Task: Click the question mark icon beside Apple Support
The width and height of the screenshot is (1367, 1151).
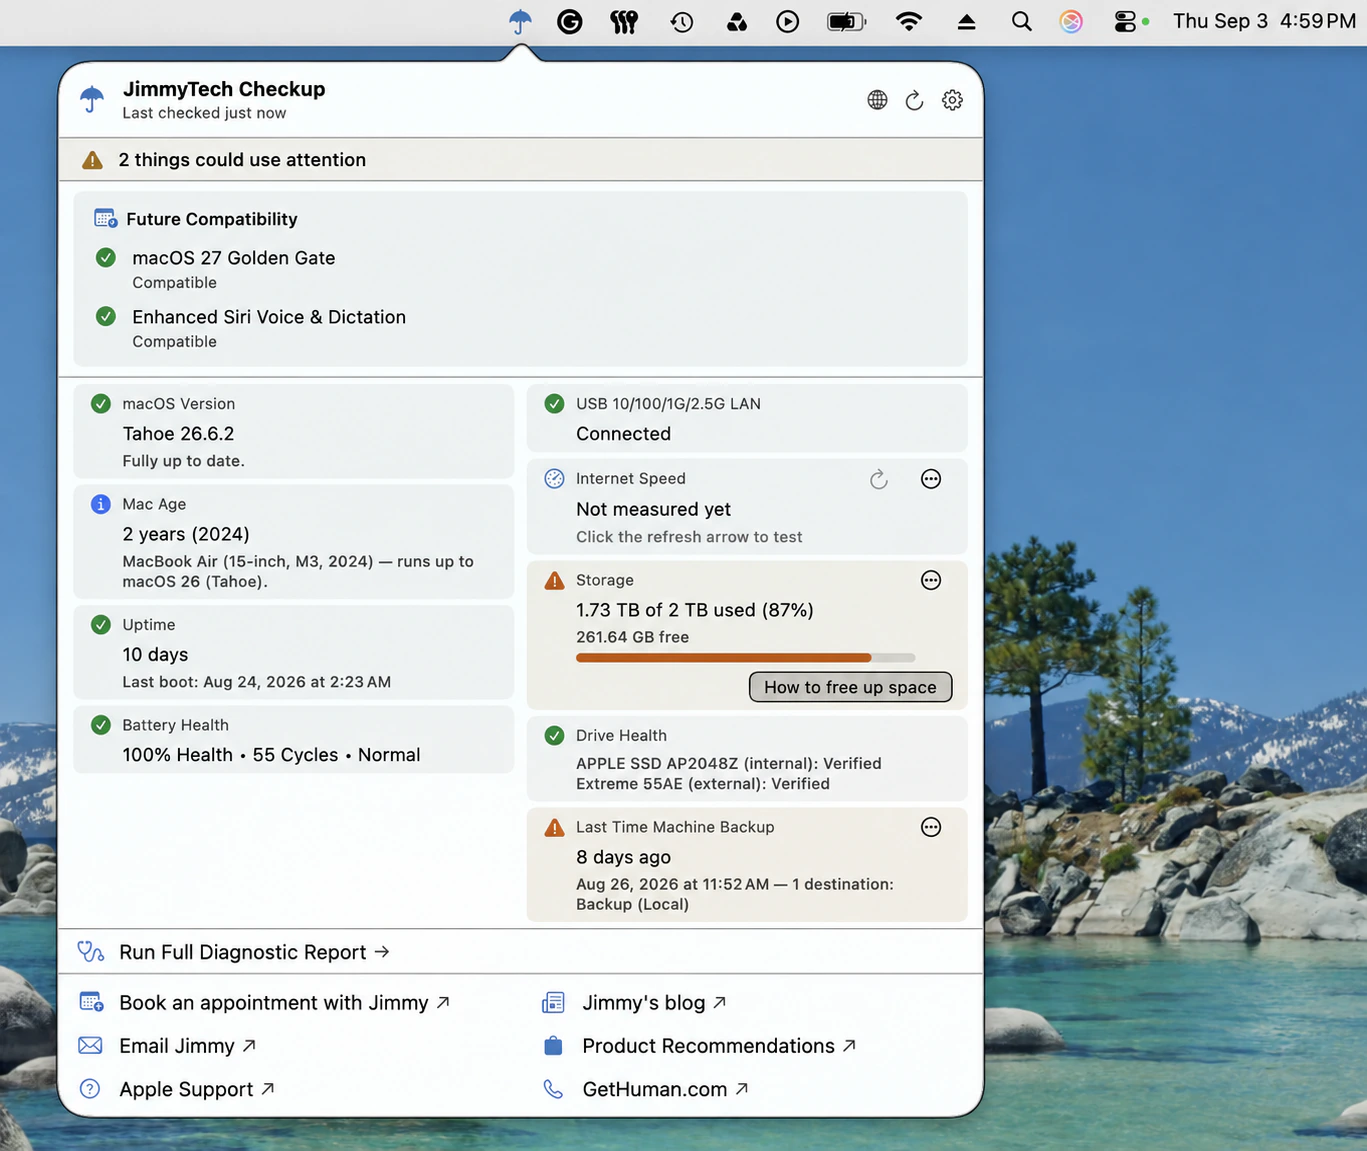Action: click(90, 1089)
